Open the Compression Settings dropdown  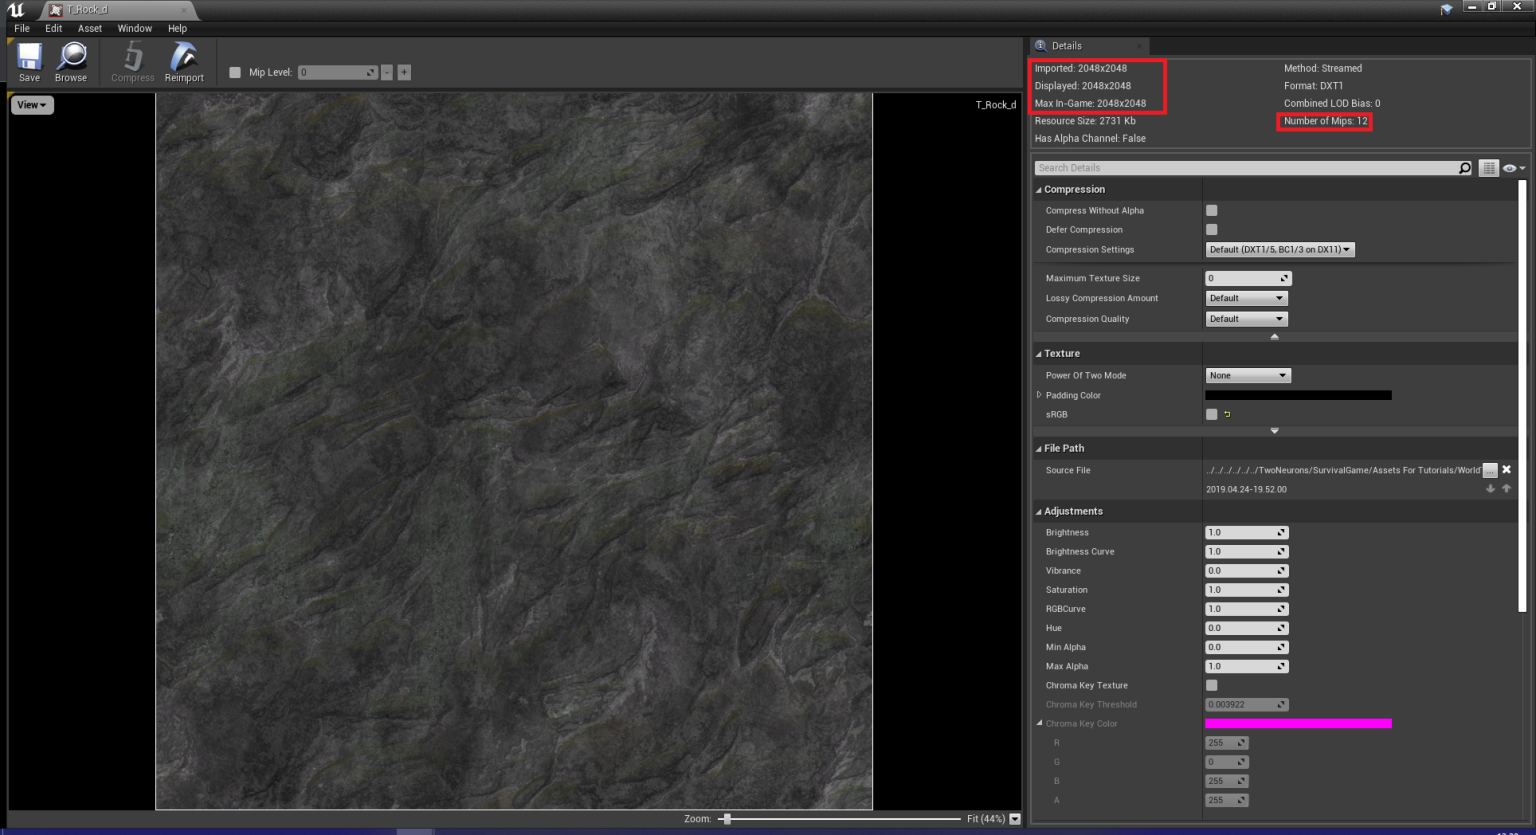point(1279,249)
